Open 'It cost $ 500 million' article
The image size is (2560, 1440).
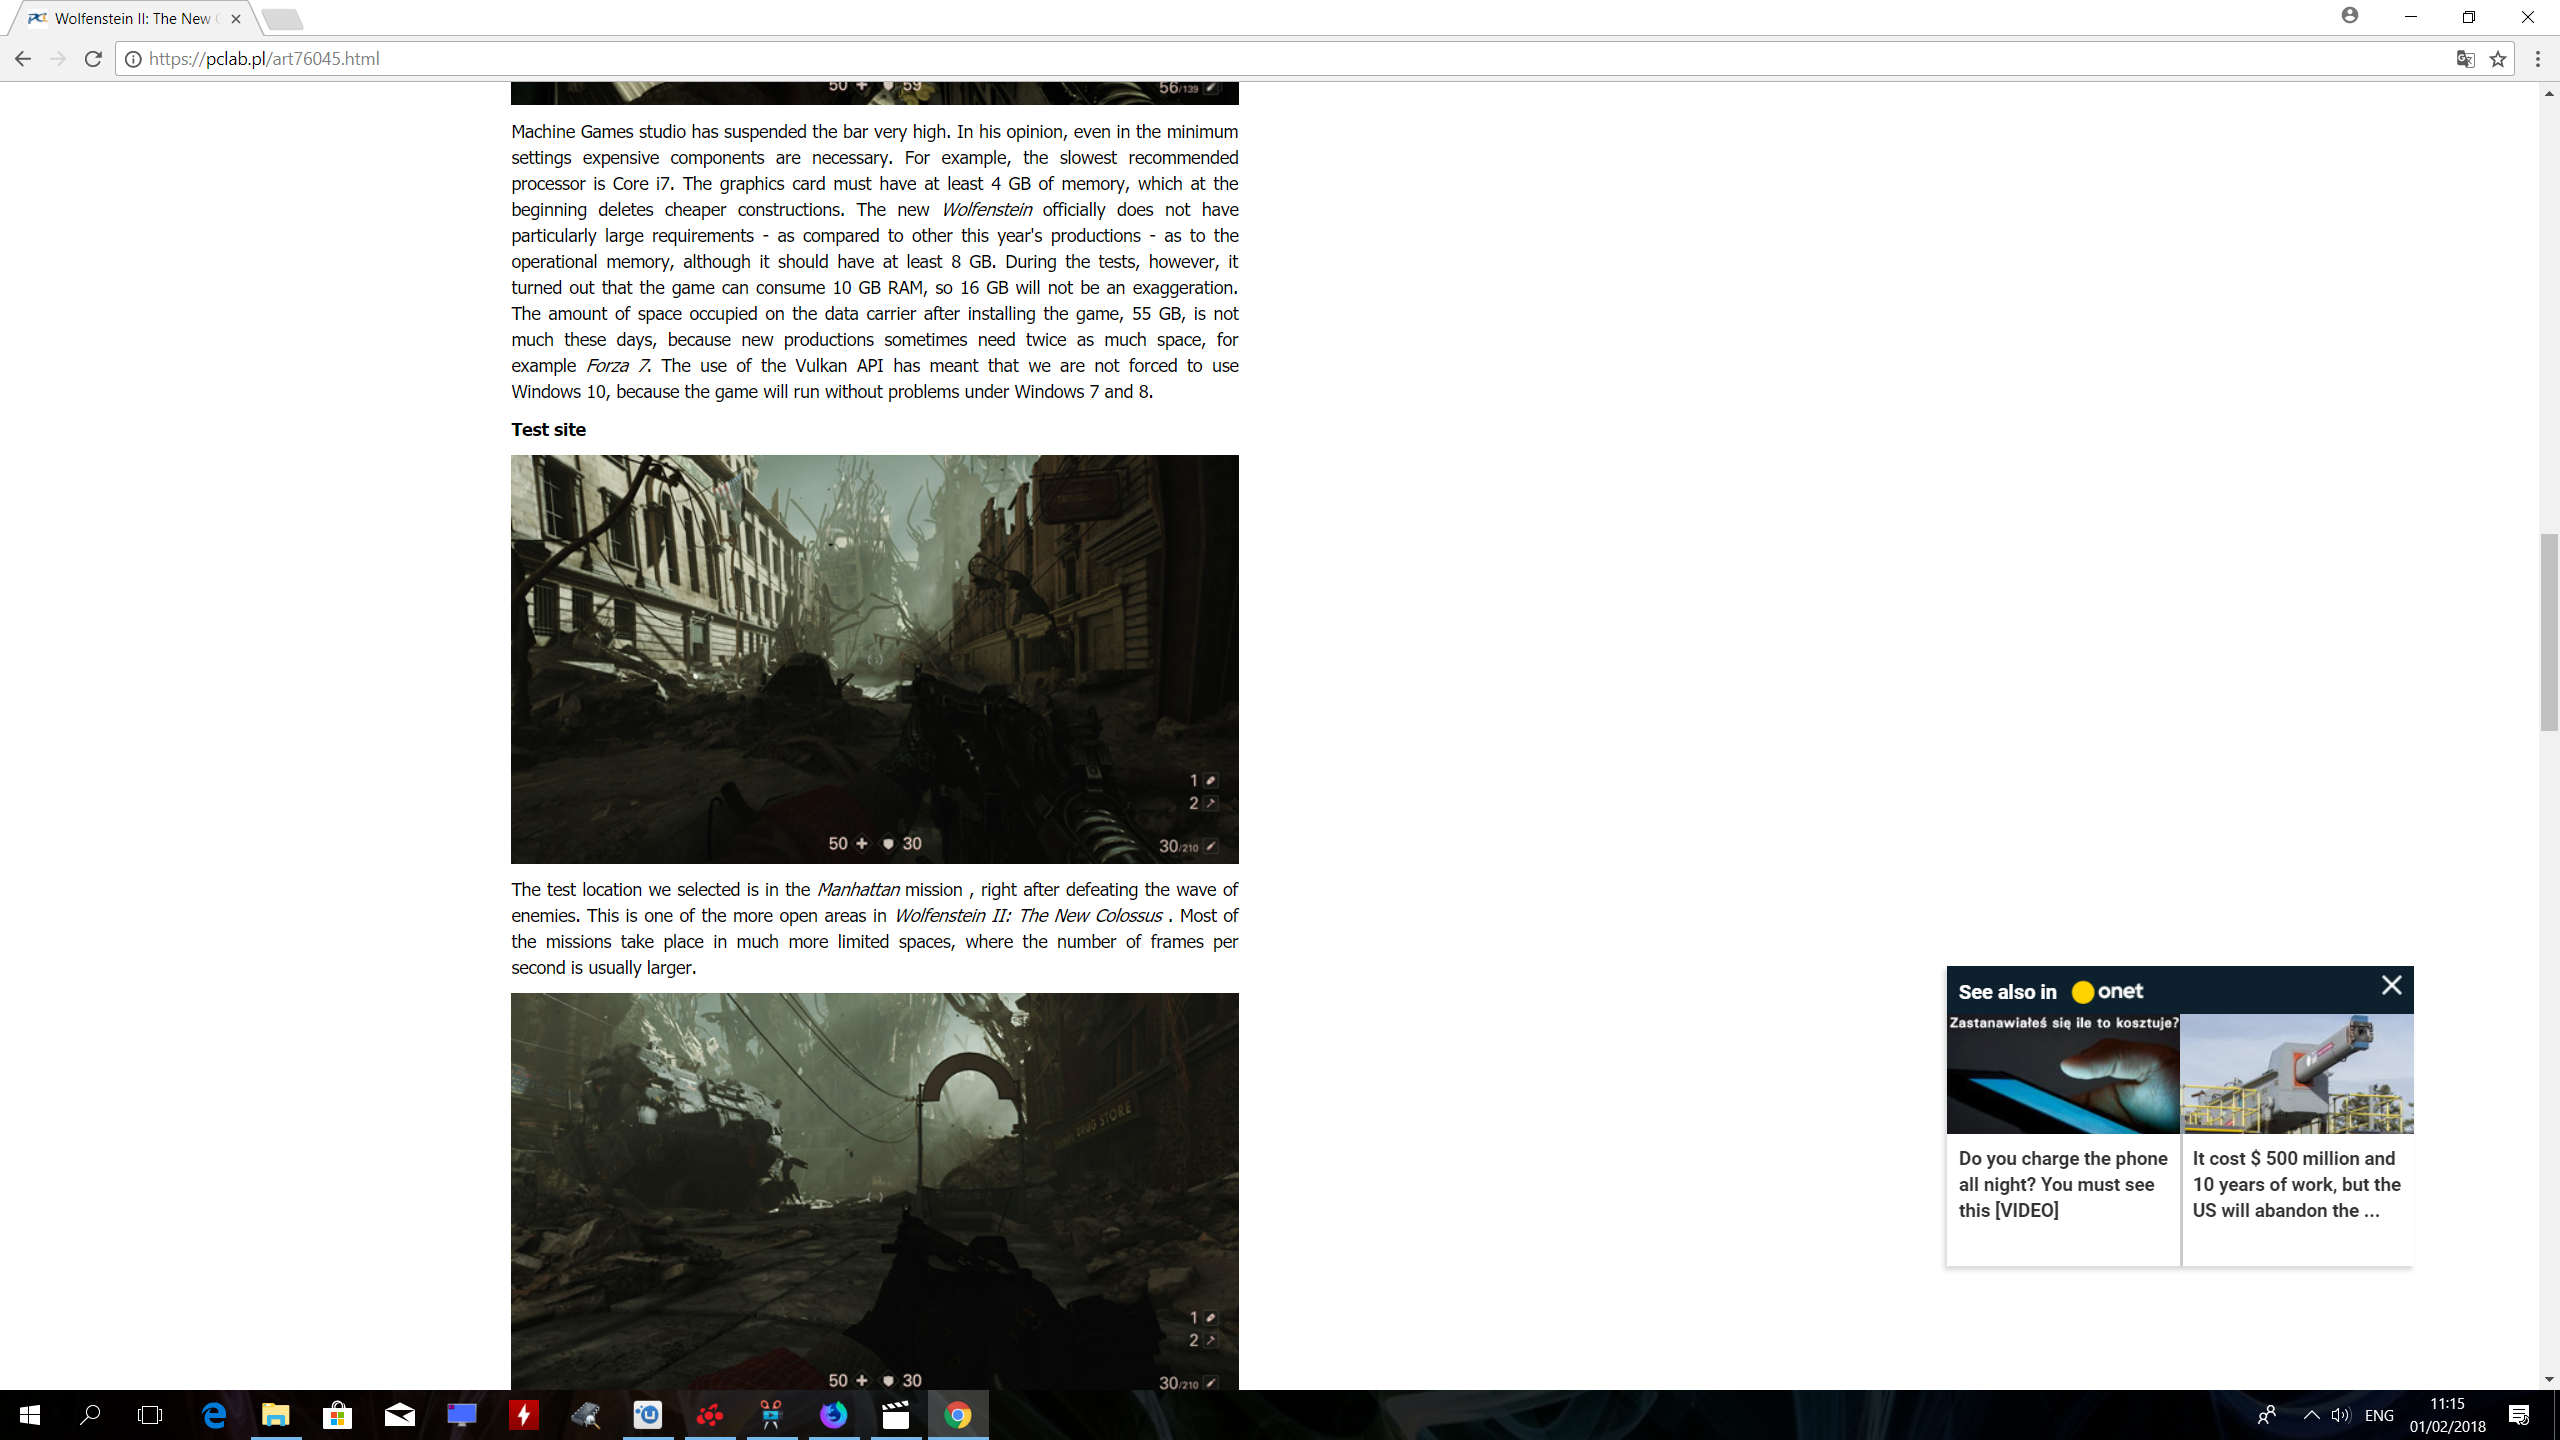2296,1184
